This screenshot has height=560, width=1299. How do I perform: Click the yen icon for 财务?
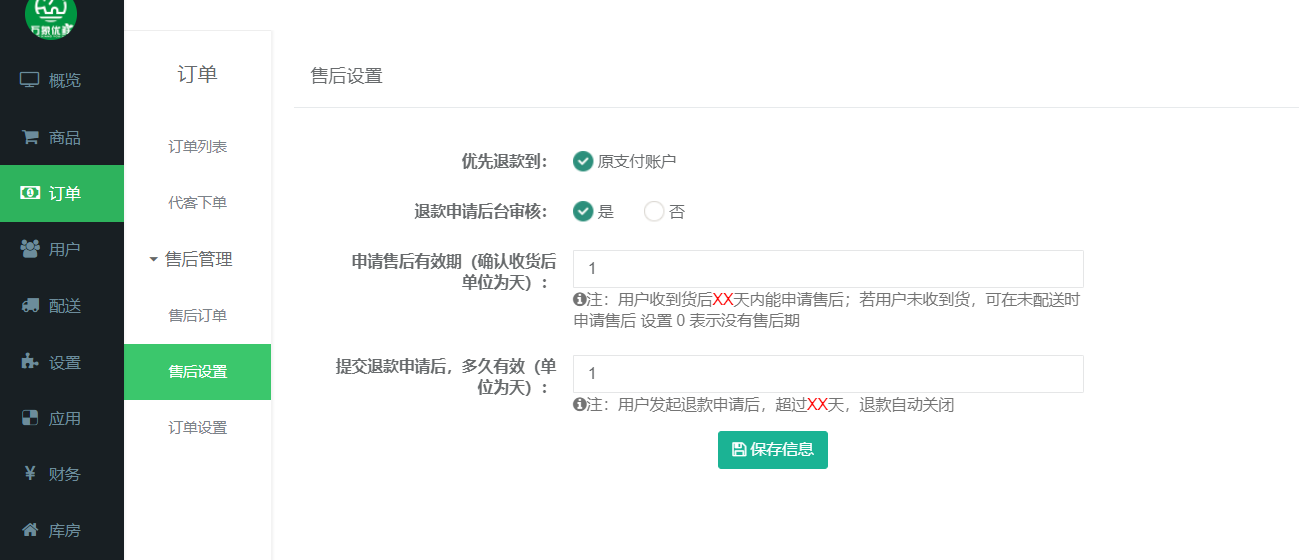(x=30, y=474)
